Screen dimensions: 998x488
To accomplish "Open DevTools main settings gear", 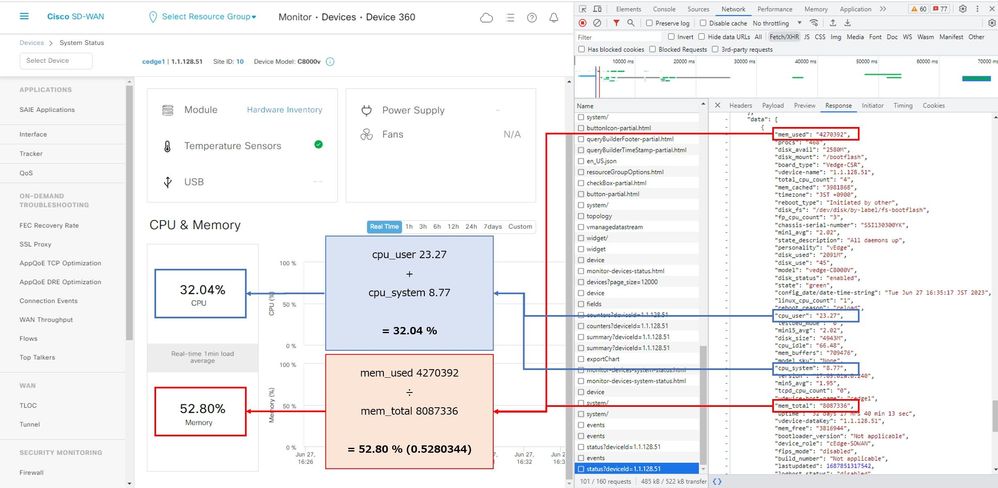I will [962, 9].
